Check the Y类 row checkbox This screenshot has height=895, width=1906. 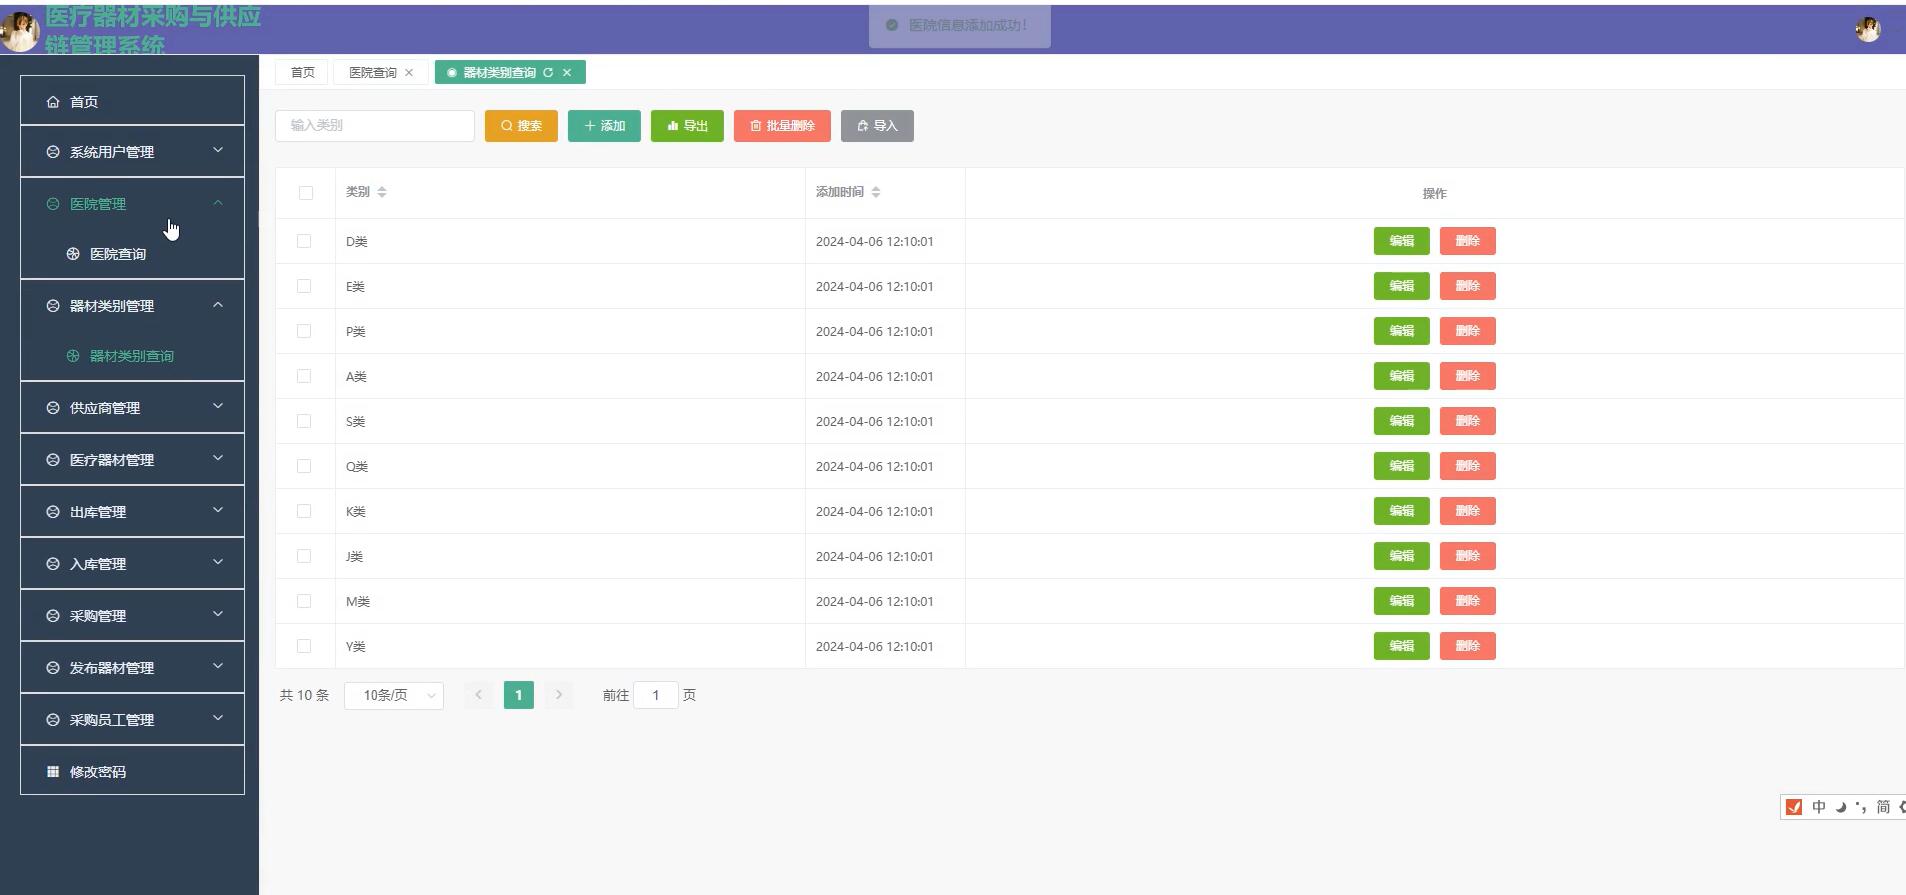(304, 646)
